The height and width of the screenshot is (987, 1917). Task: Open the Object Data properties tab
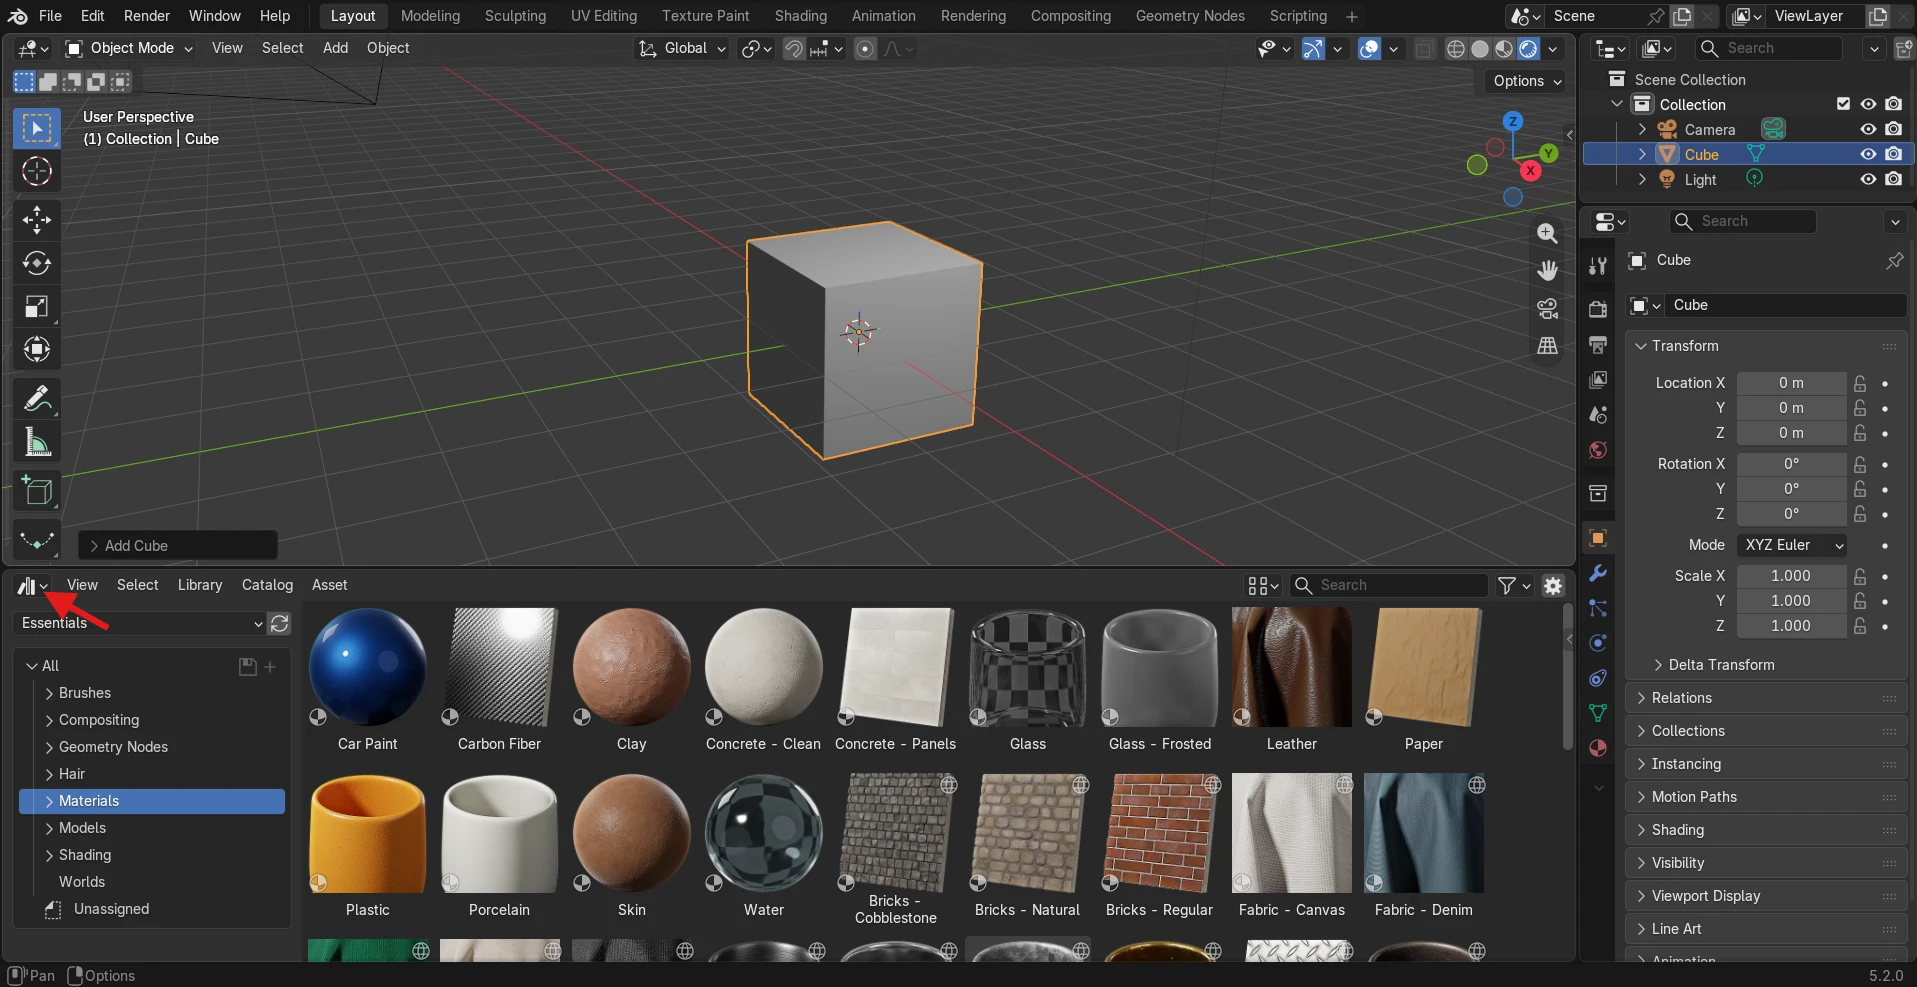pyautogui.click(x=1598, y=713)
